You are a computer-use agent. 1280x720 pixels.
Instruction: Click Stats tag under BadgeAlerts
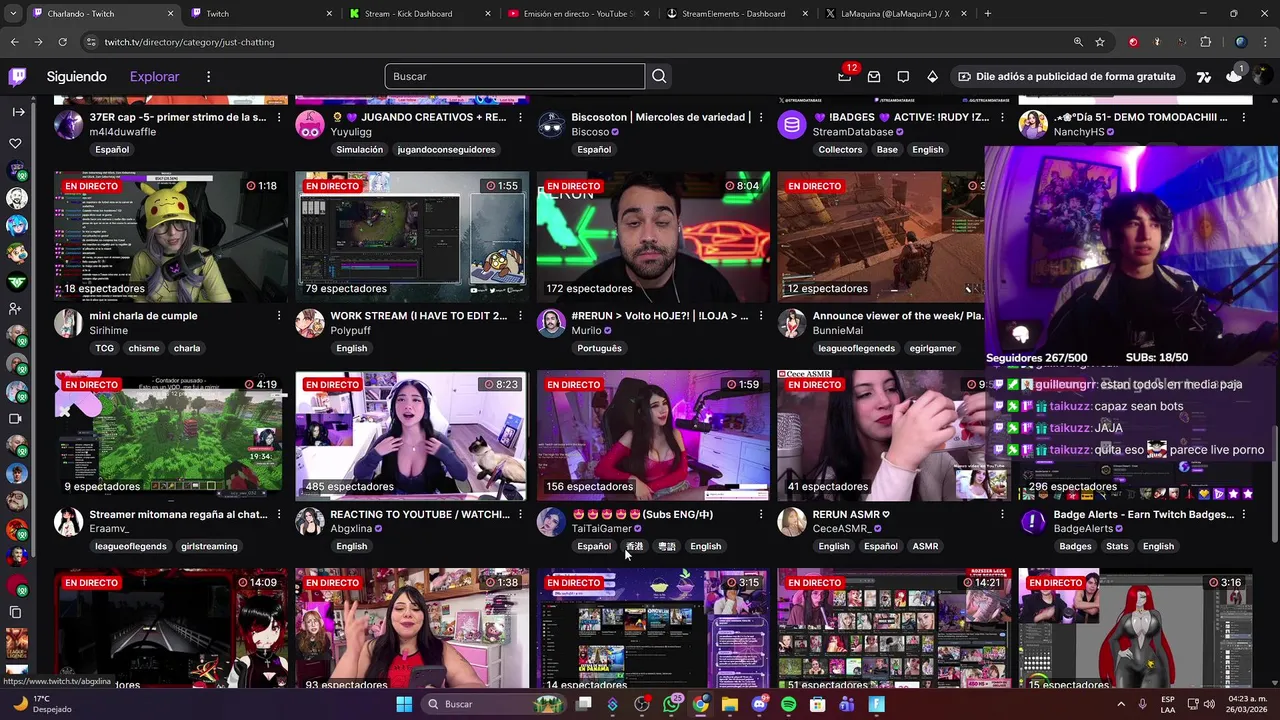click(1117, 546)
